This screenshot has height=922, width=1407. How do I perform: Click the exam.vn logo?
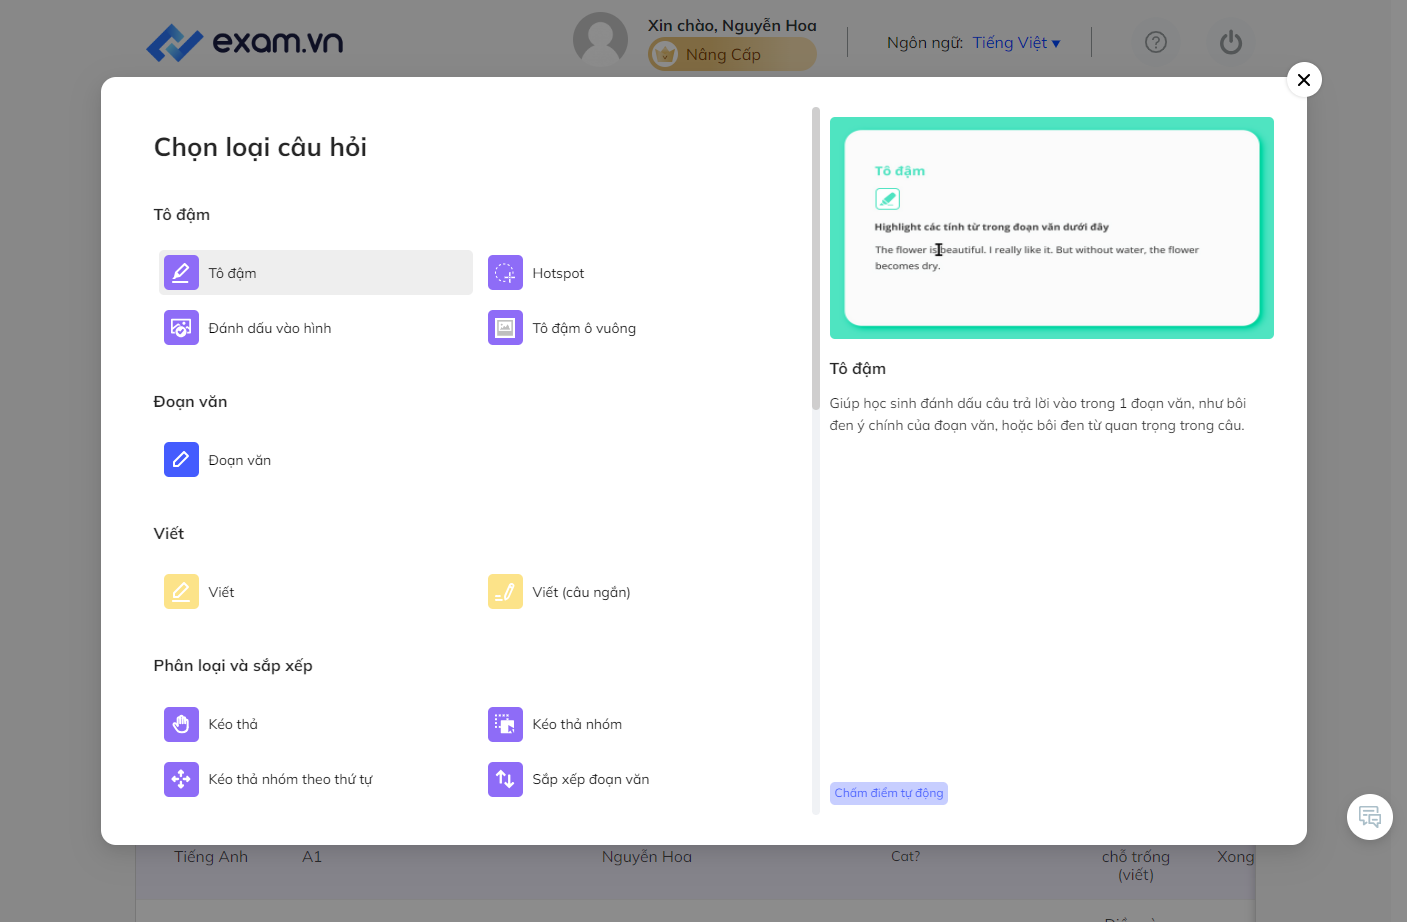245,42
